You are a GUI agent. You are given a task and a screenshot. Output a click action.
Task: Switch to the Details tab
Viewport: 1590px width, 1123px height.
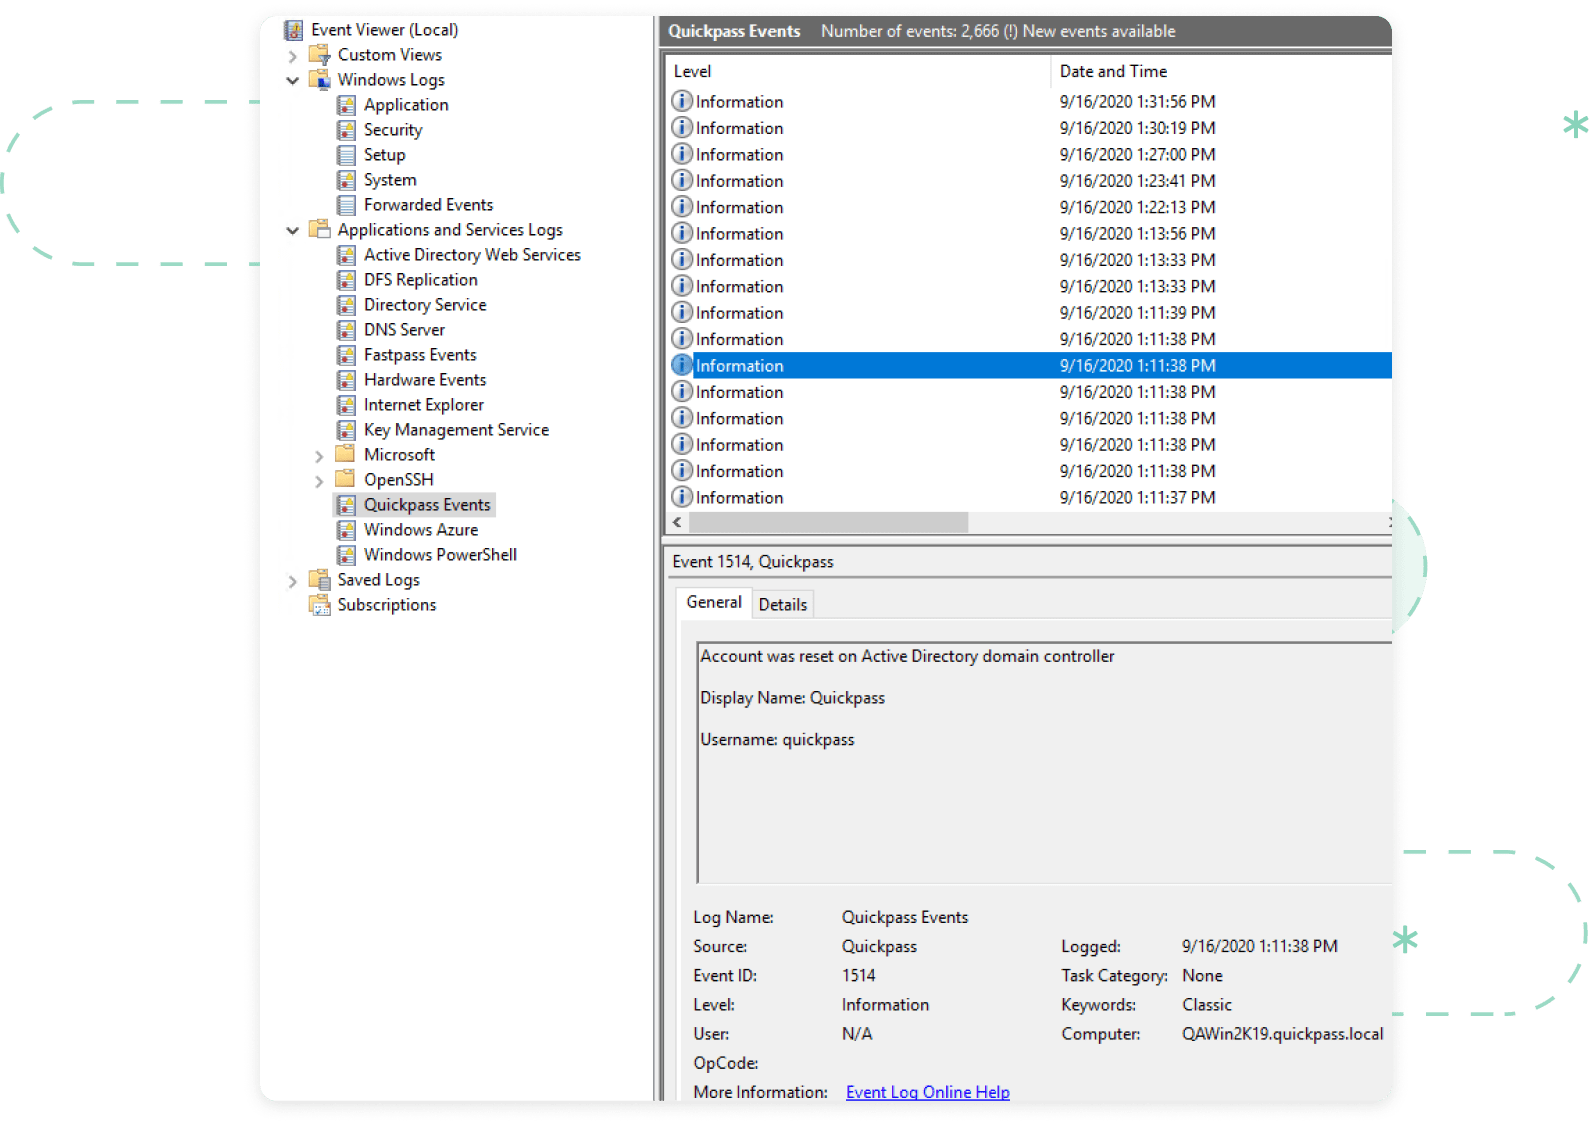coord(783,604)
